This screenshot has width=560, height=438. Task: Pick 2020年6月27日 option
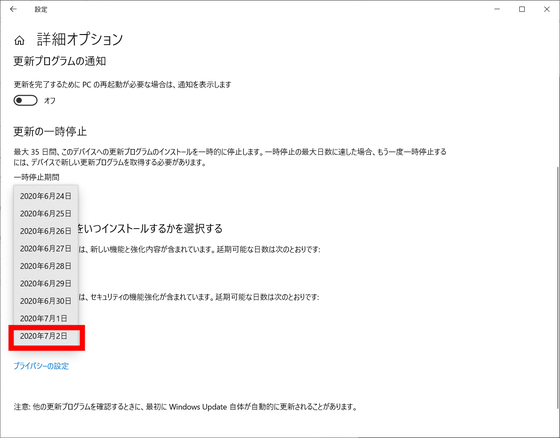coord(45,249)
